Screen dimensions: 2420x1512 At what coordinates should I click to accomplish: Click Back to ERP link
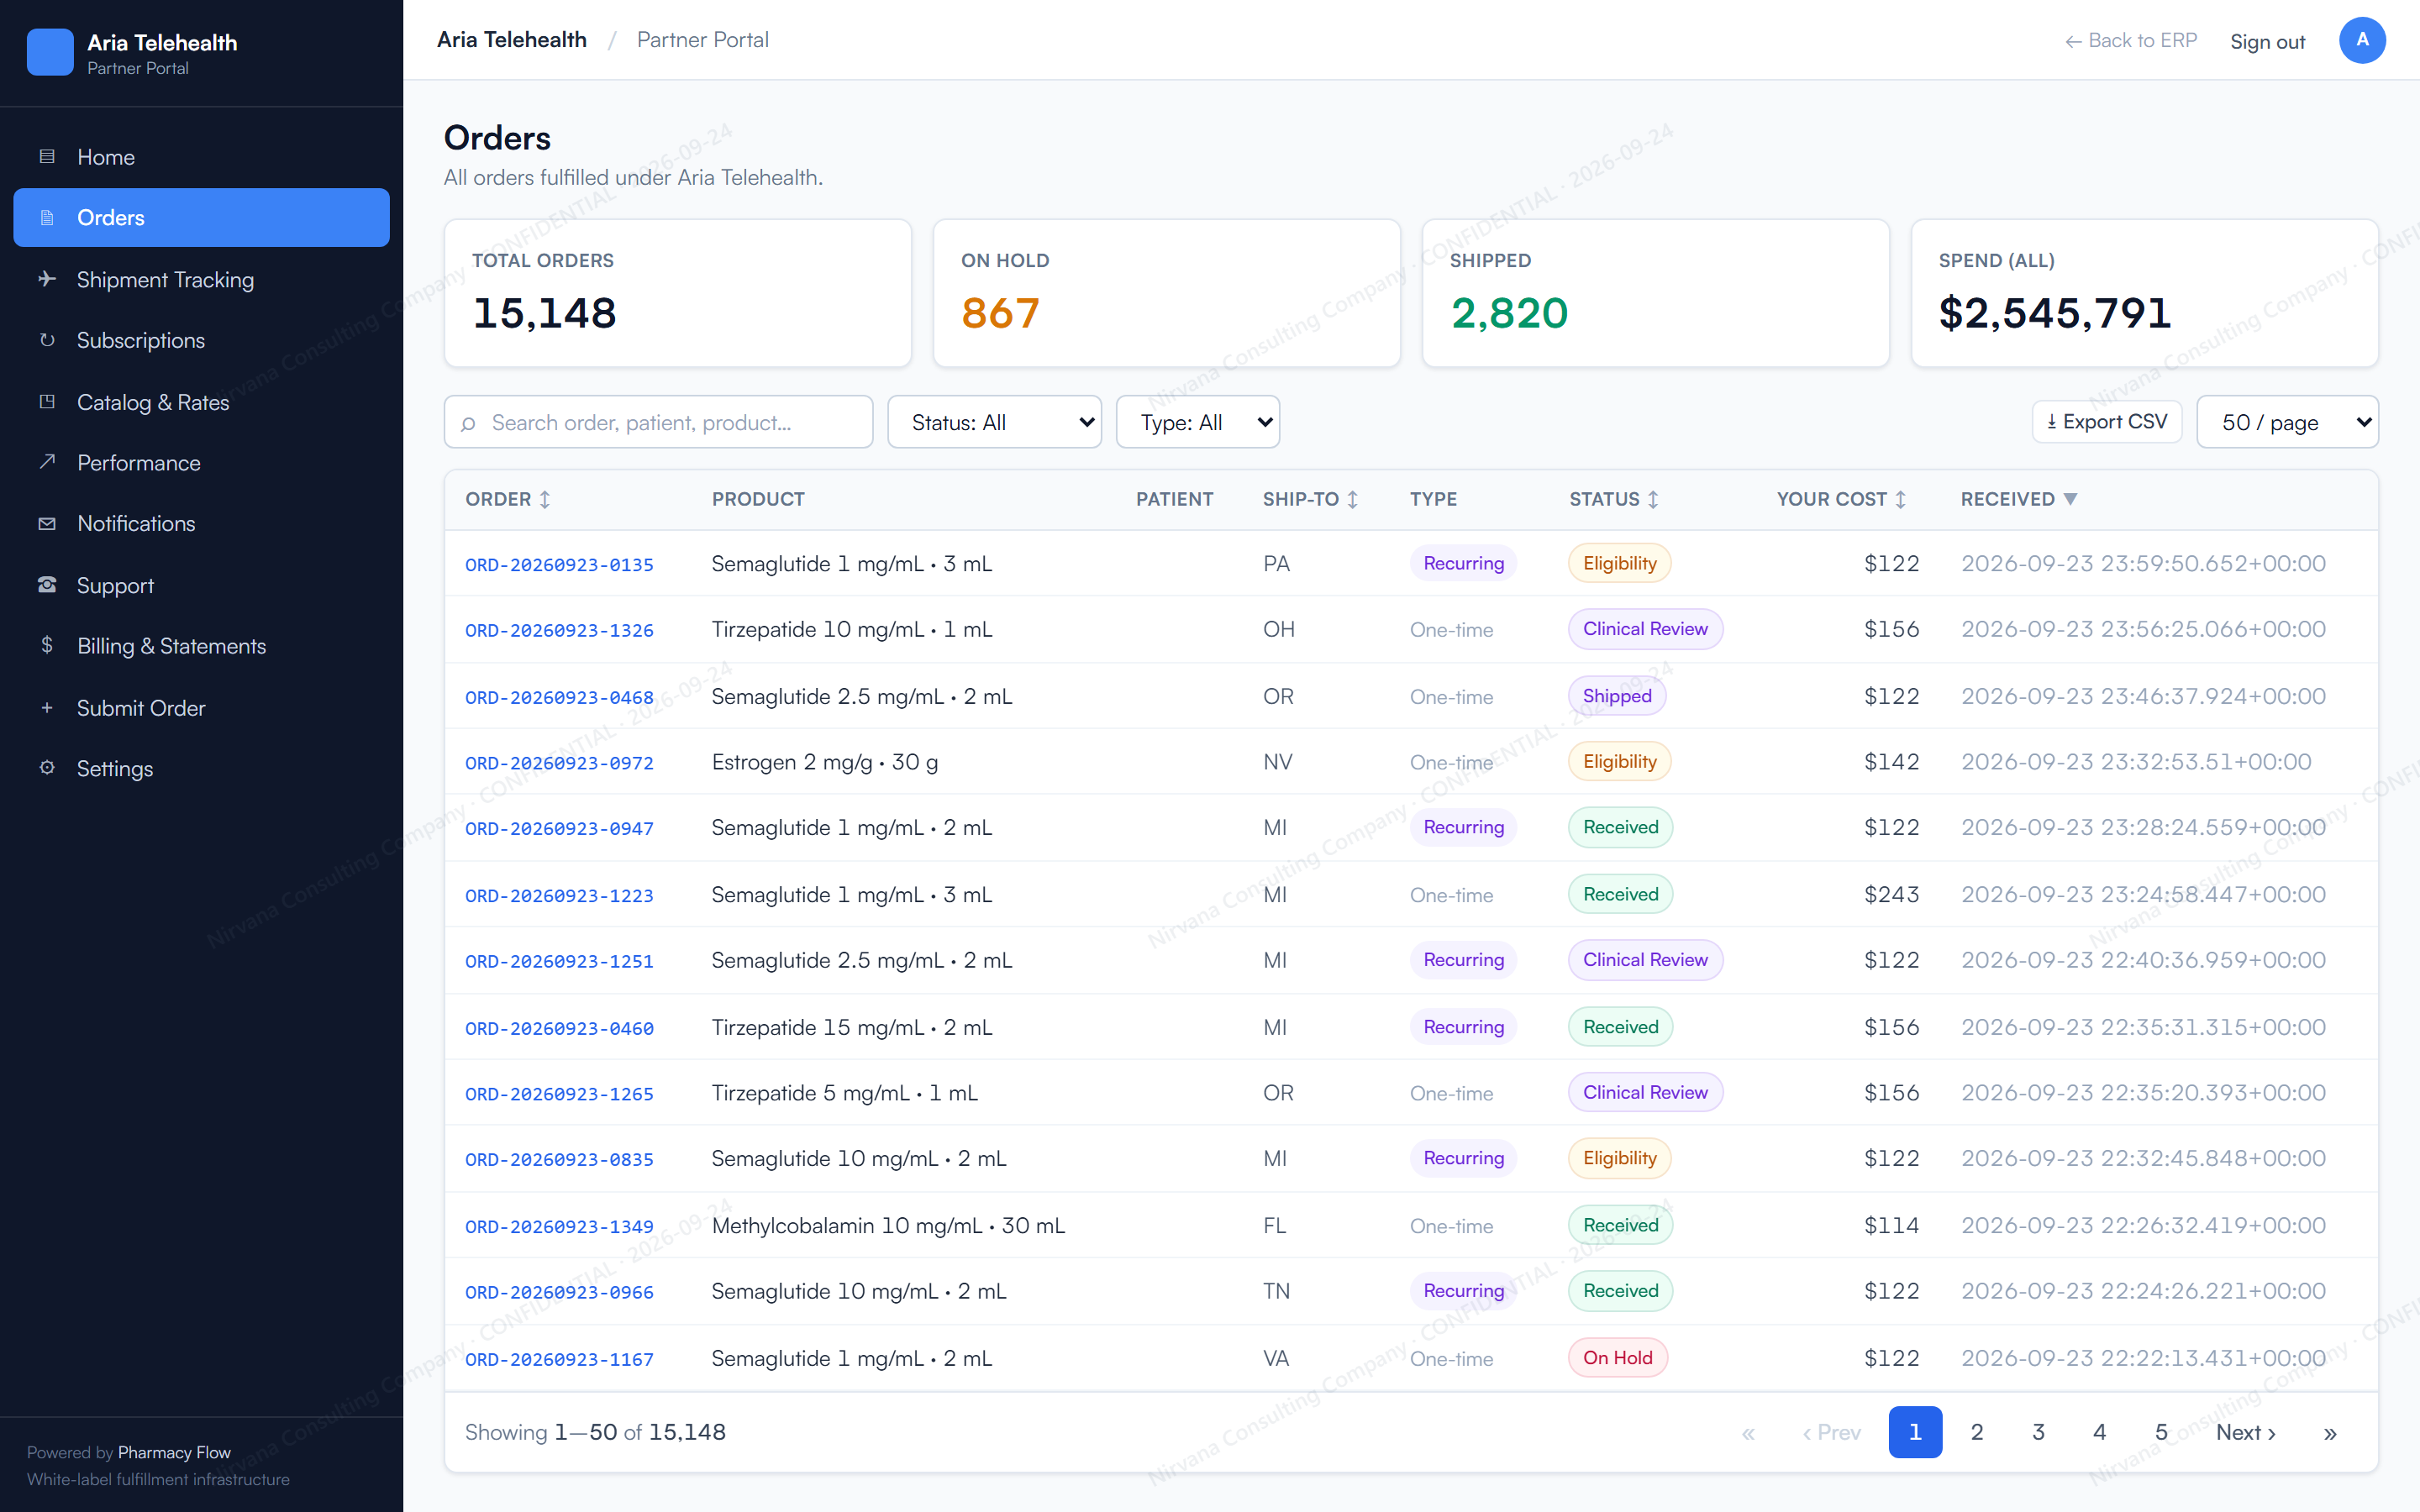point(2130,40)
